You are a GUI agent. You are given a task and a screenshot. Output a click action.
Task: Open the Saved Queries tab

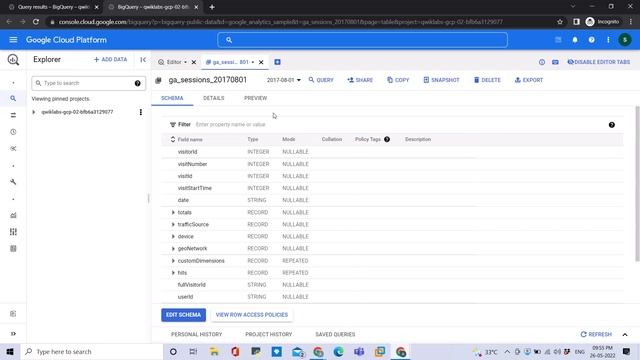(x=335, y=334)
